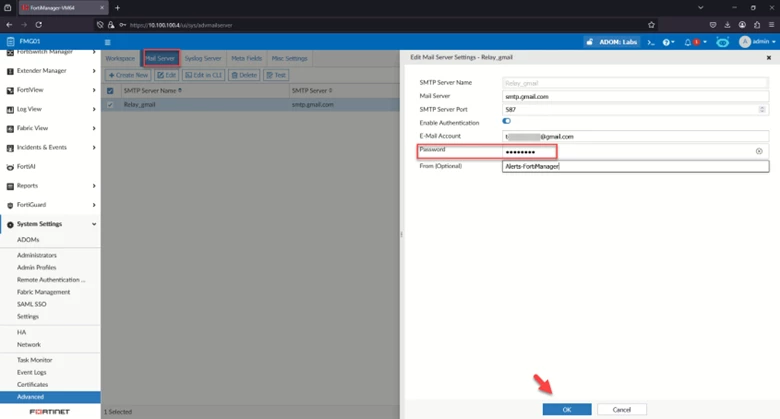The height and width of the screenshot is (419, 780).
Task: Expand the FortiView chevron
Action: [x=94, y=90]
